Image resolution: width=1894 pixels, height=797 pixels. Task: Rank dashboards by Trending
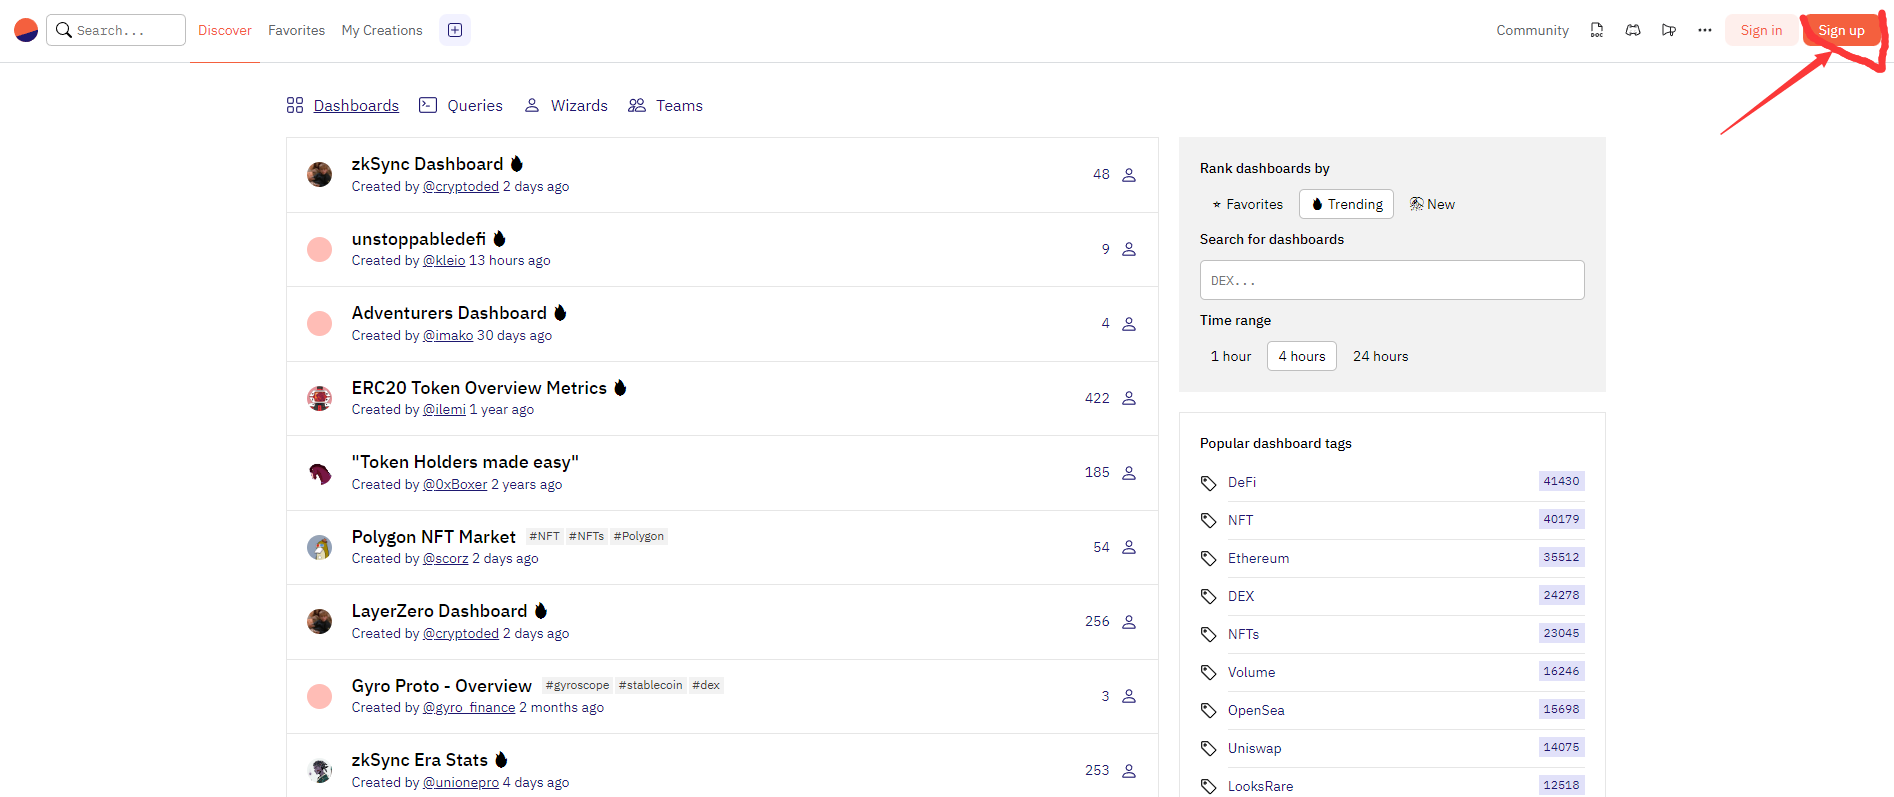[x=1346, y=204]
